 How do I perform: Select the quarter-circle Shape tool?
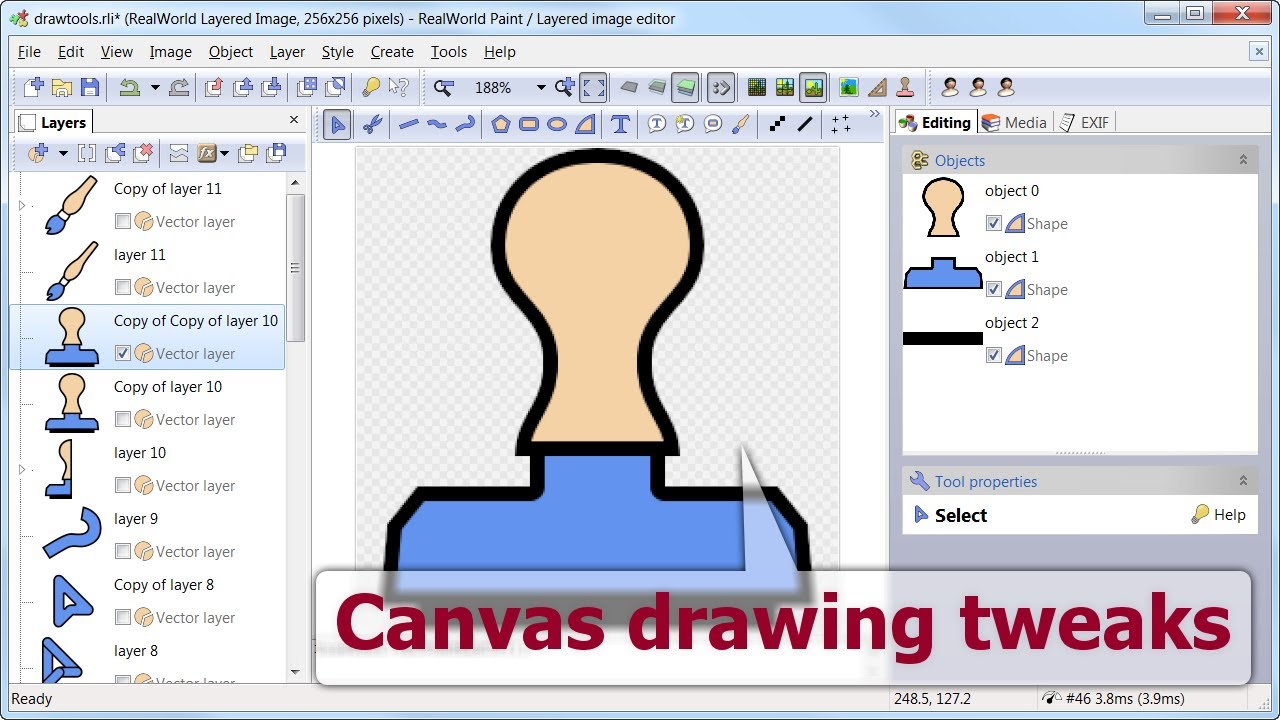pos(585,125)
